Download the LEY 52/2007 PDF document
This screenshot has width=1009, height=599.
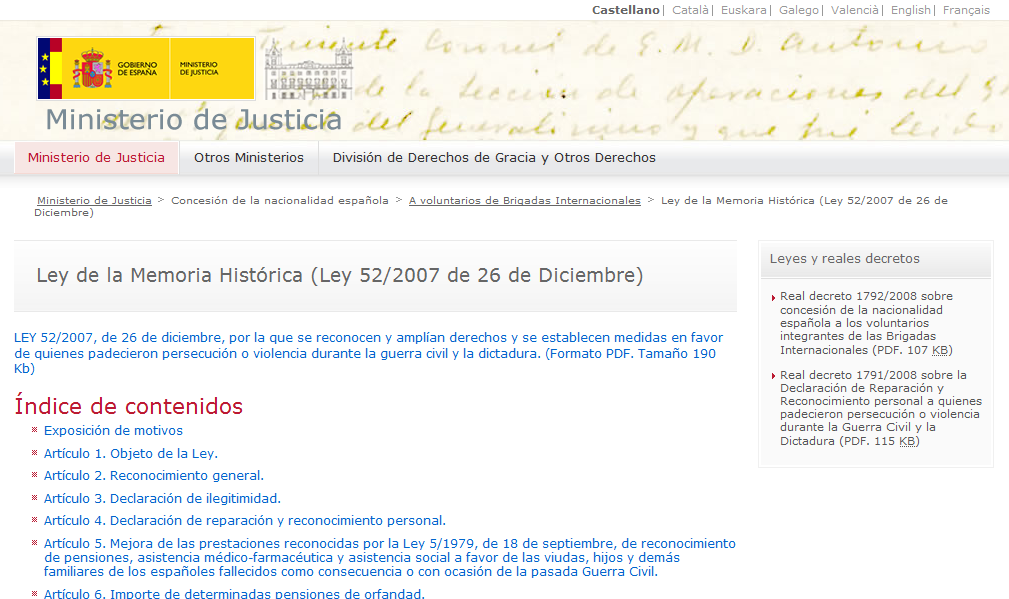pyautogui.click(x=365, y=353)
